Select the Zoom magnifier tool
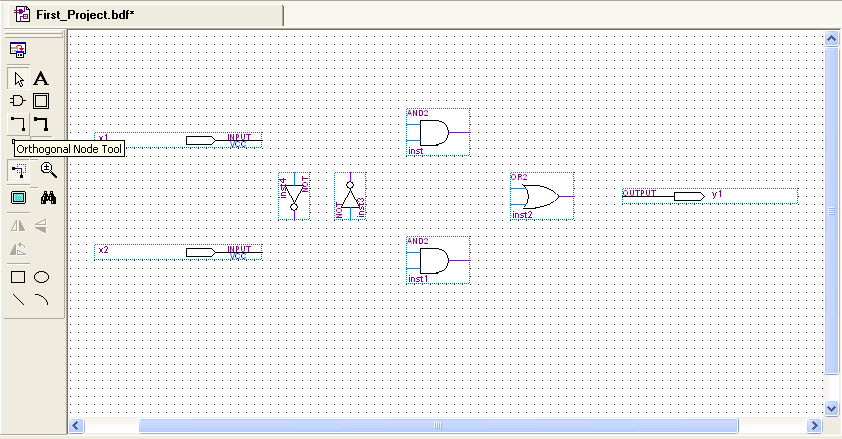842x439 pixels. point(48,171)
